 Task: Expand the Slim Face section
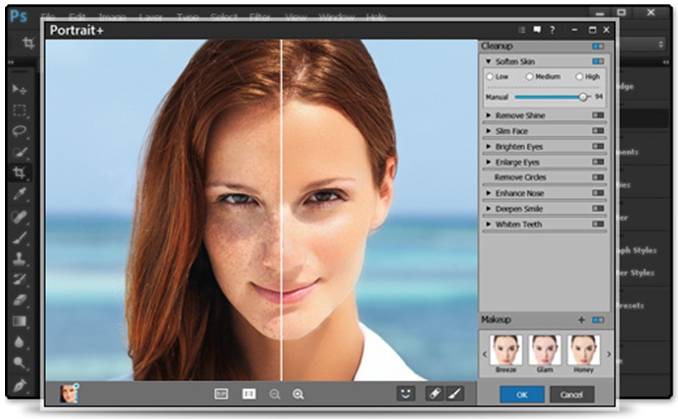(489, 131)
